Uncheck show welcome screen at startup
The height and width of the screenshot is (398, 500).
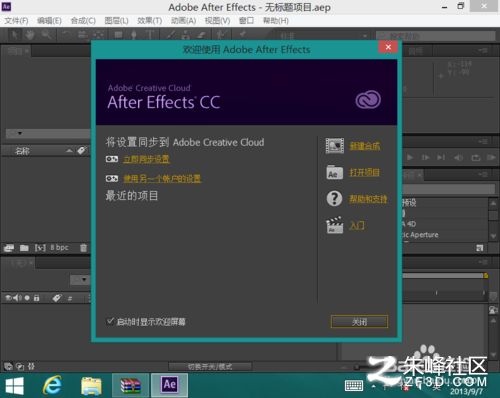110,321
